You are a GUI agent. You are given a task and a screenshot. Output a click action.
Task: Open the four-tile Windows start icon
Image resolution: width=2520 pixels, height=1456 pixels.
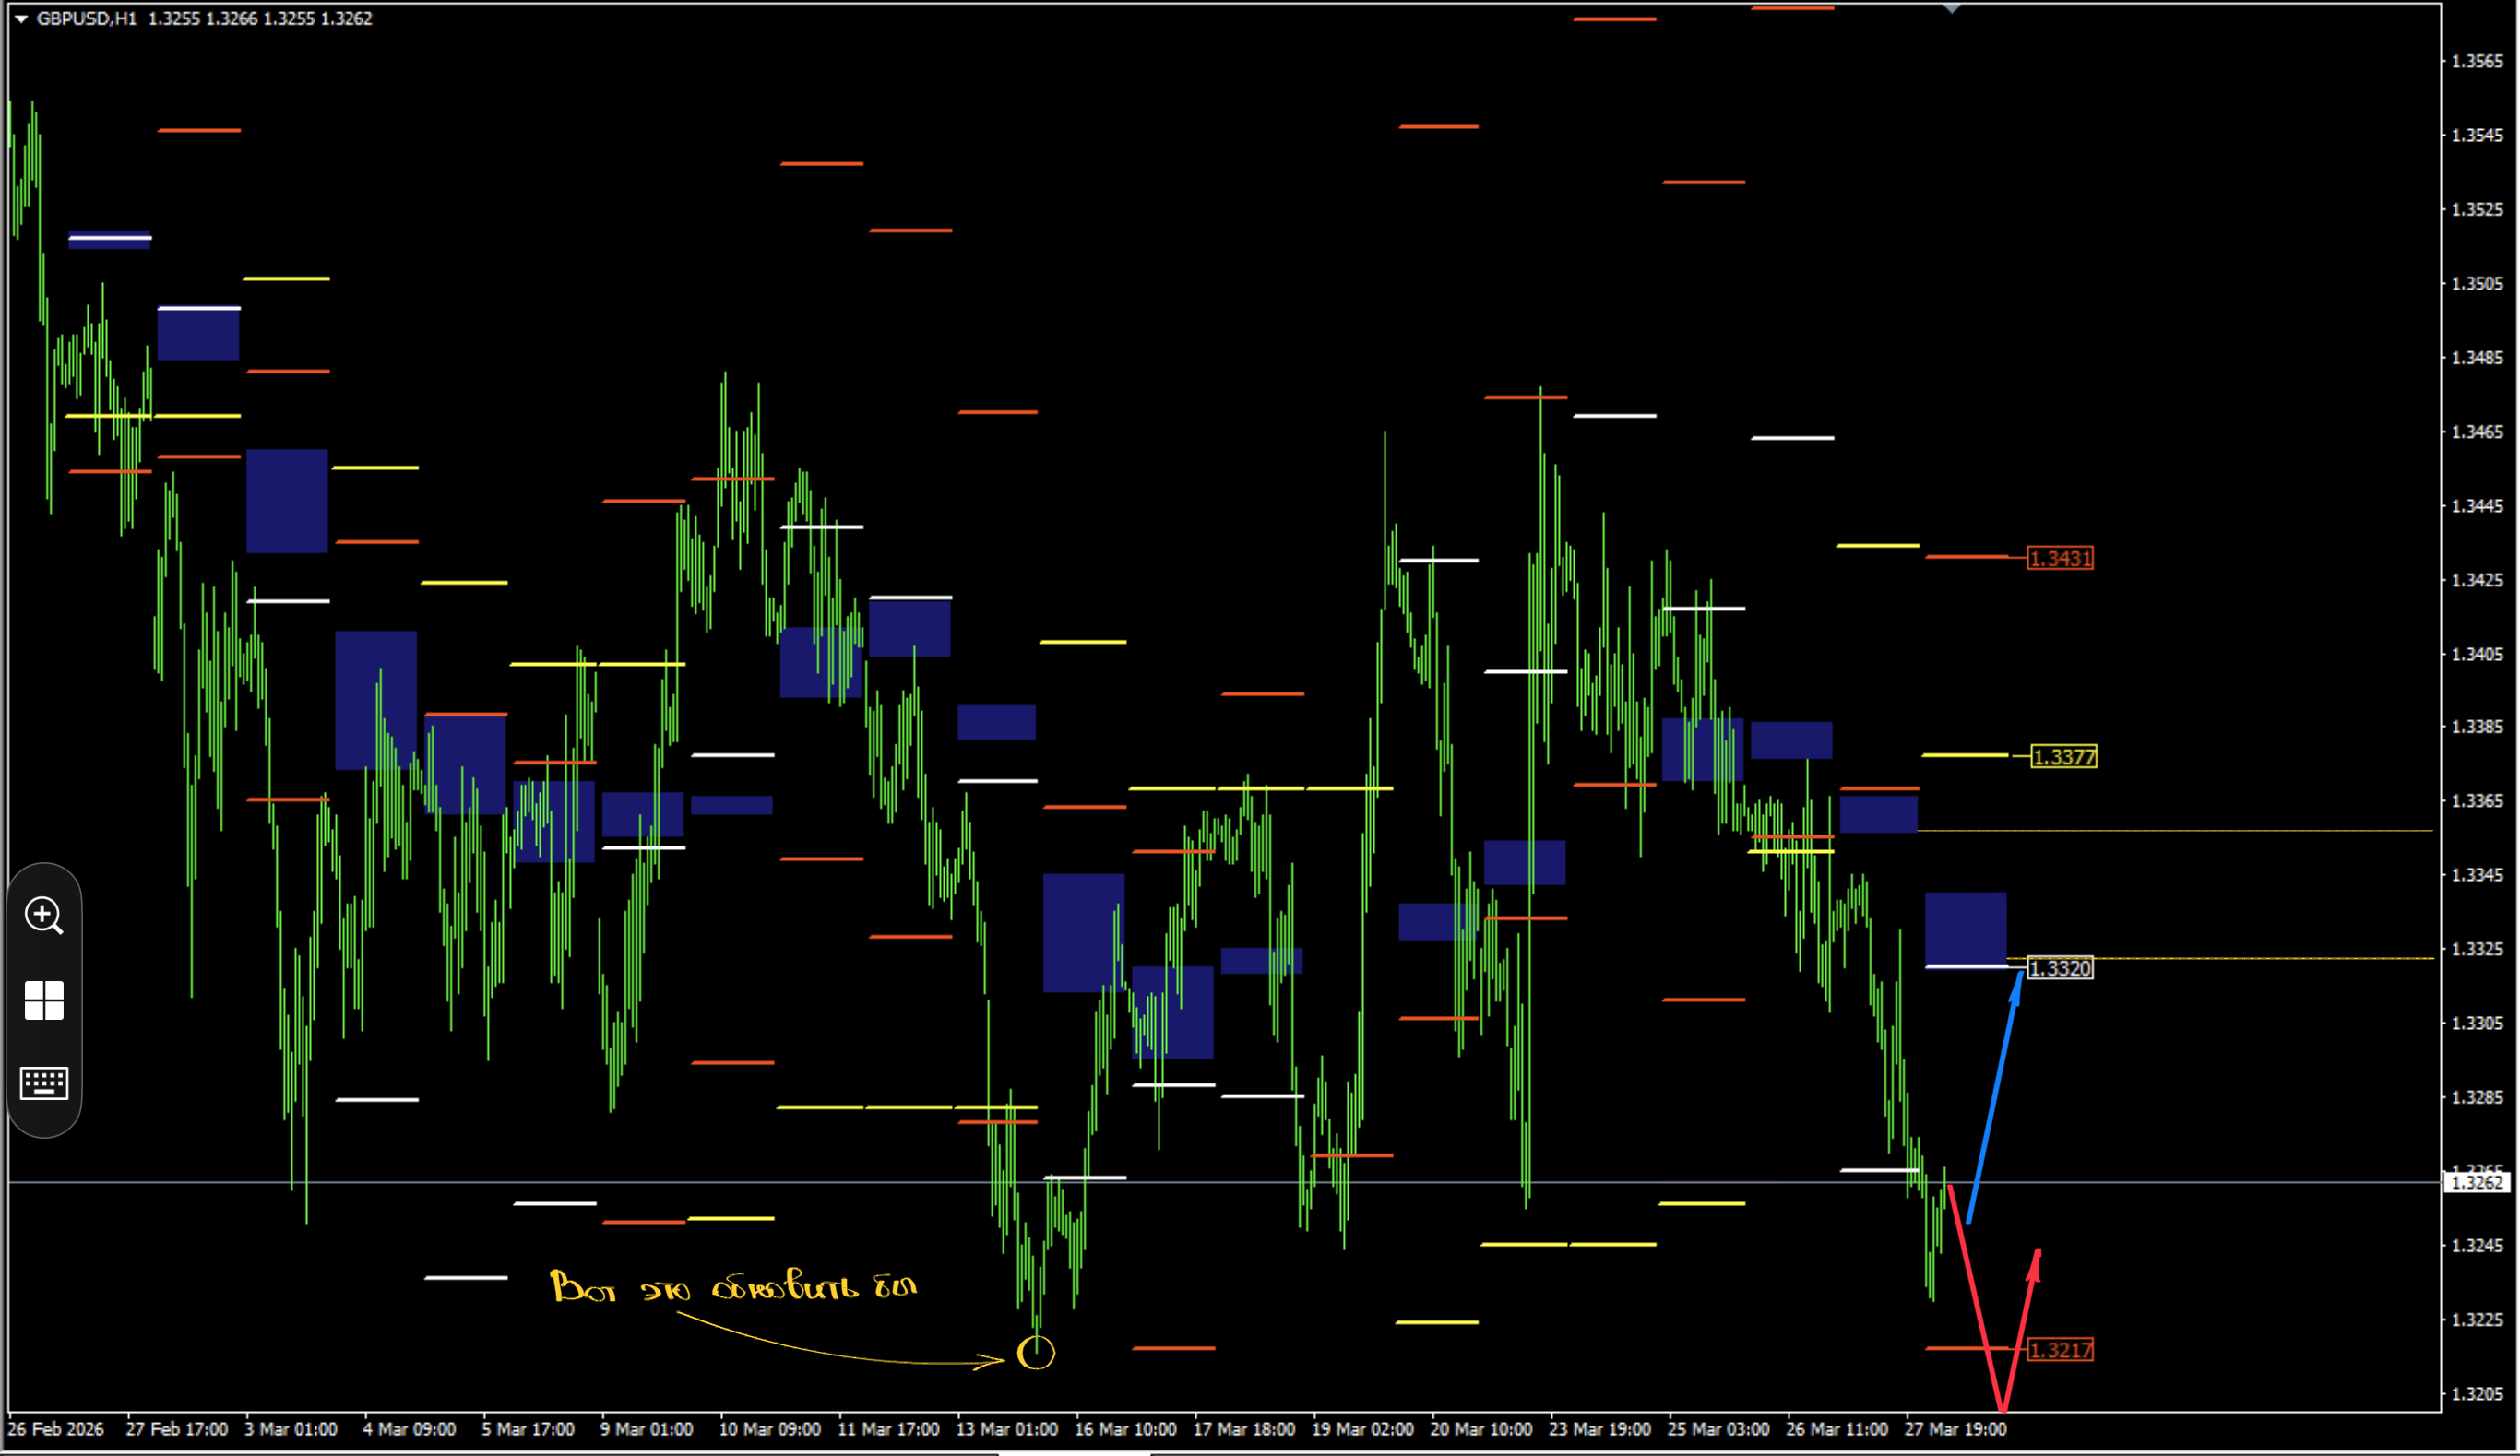click(44, 1000)
